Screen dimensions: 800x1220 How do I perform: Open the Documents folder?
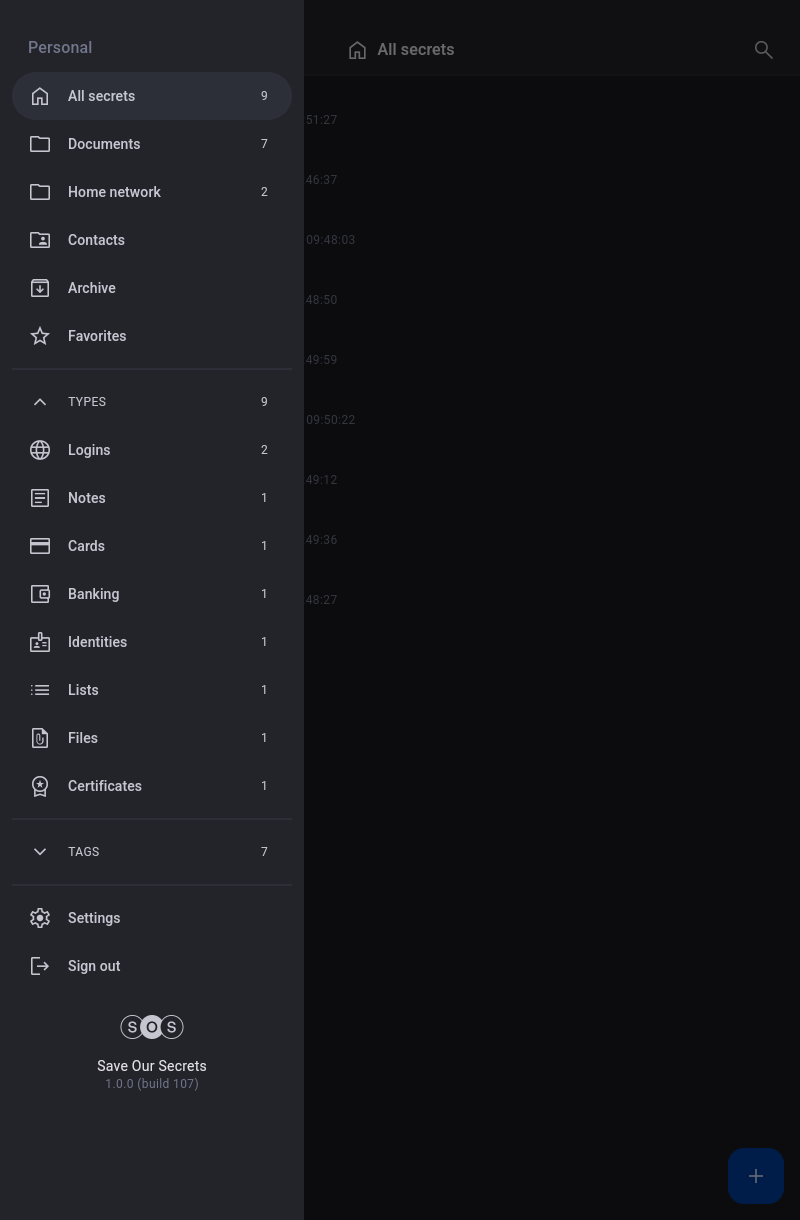point(104,144)
